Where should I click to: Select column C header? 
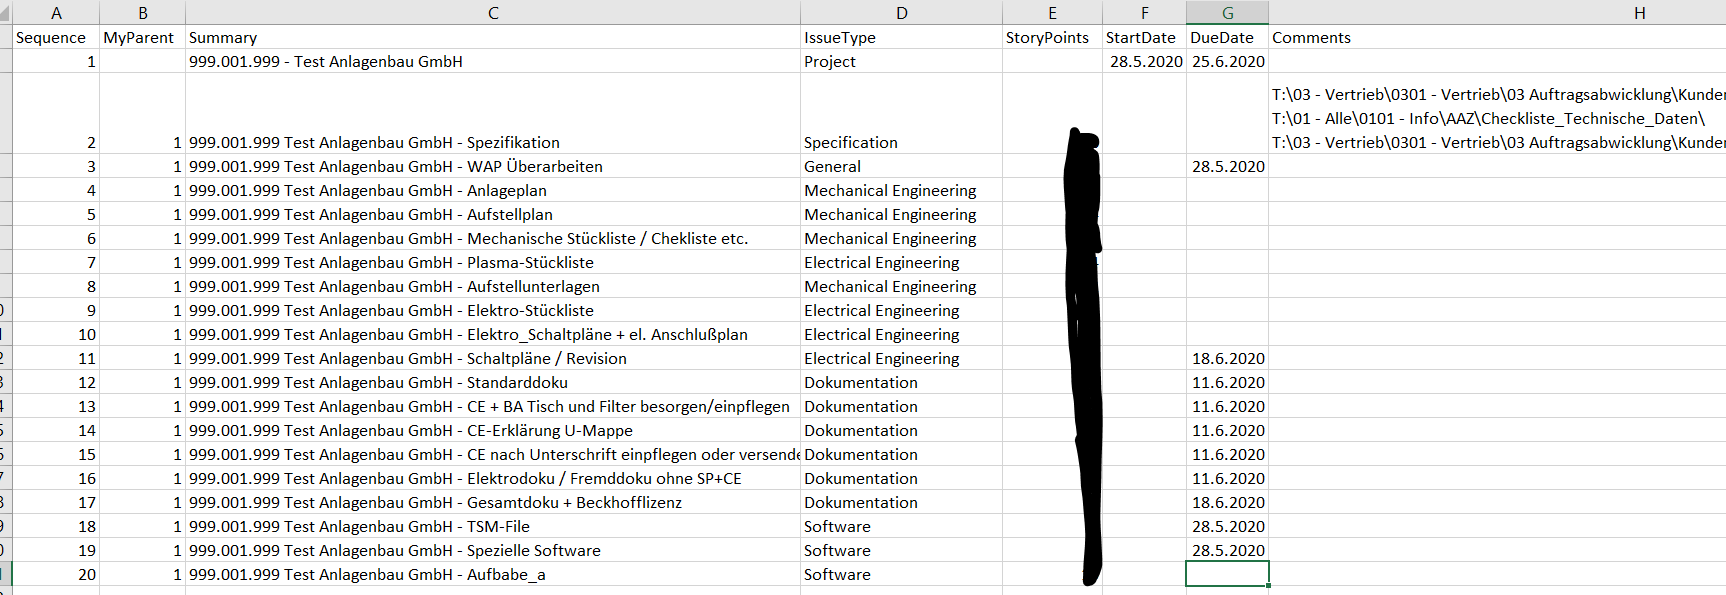[x=493, y=13]
